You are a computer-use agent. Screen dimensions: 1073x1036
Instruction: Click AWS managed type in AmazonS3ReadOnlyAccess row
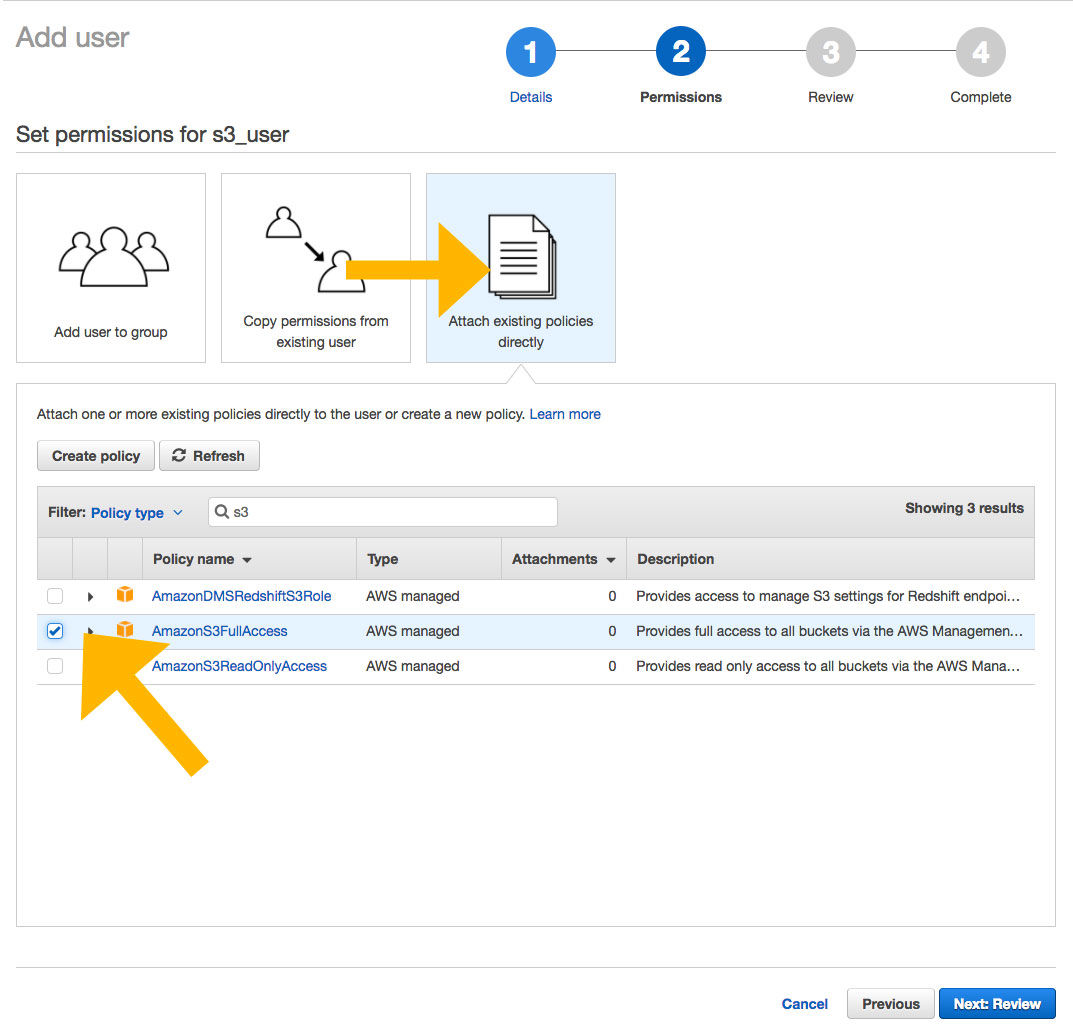[x=412, y=666]
